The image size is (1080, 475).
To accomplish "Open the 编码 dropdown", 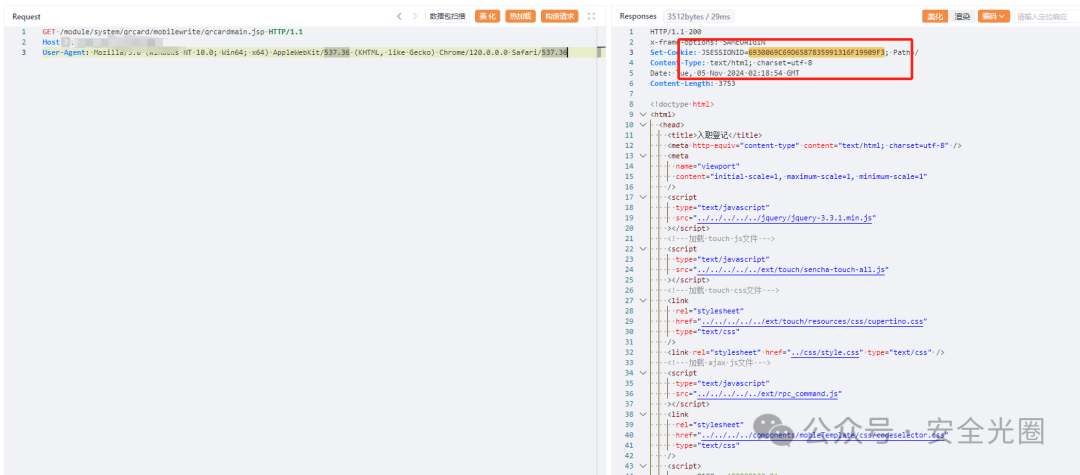I will coord(993,16).
